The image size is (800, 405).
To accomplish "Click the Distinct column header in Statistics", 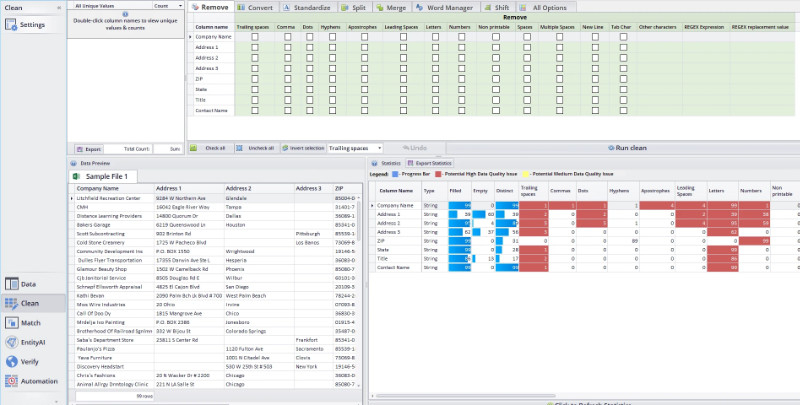I will coord(506,190).
